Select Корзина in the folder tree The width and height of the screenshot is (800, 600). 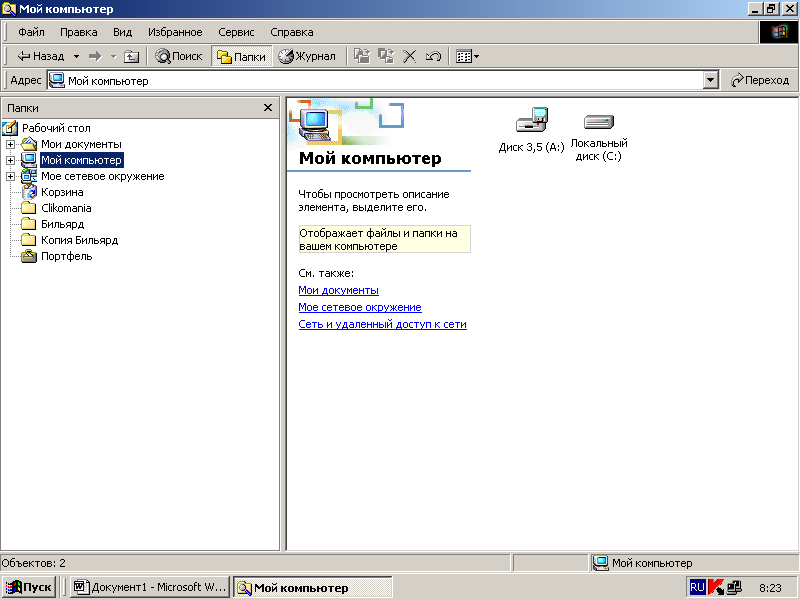coord(62,192)
